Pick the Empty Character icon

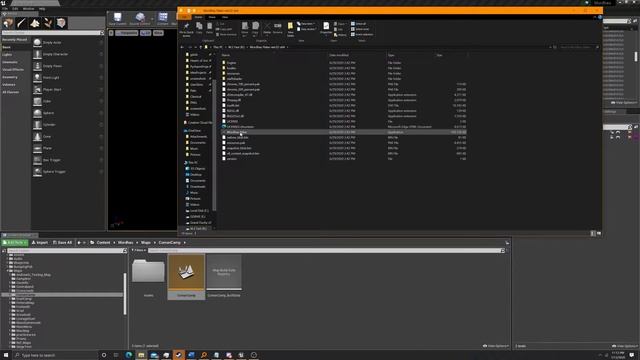37,54
